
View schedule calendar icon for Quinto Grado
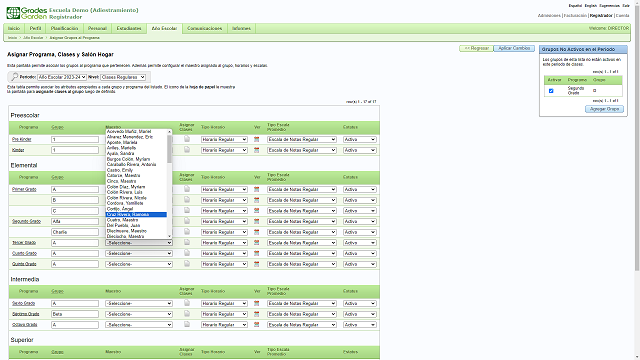pos(256,264)
